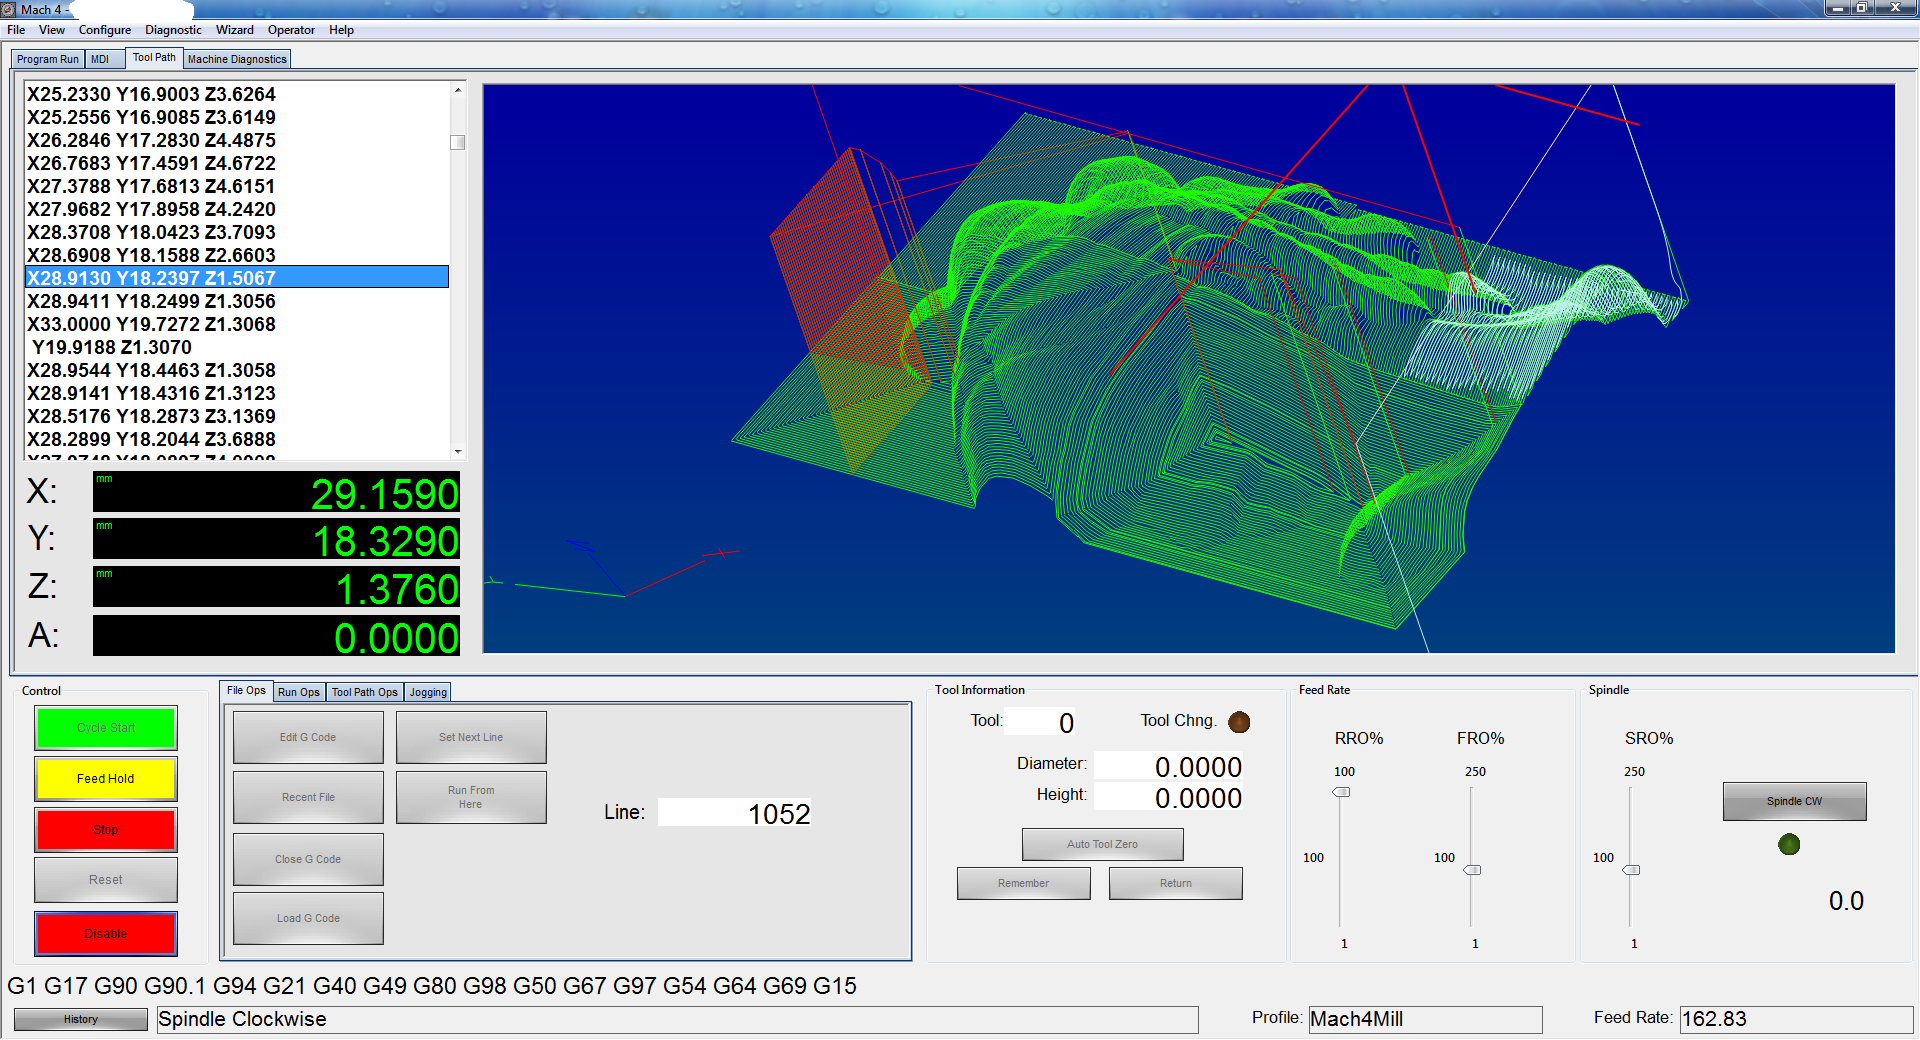Click the Load G Code button
The width and height of the screenshot is (1920, 1040).
(x=308, y=918)
